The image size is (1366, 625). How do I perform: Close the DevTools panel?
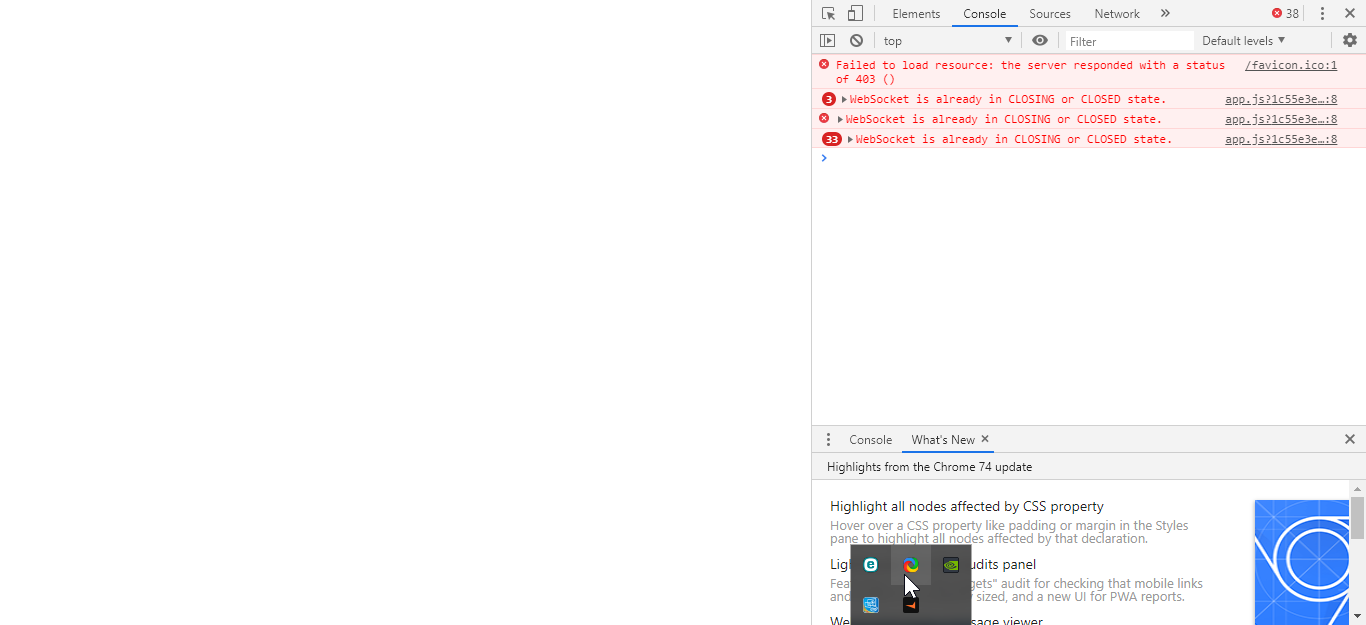(1350, 13)
